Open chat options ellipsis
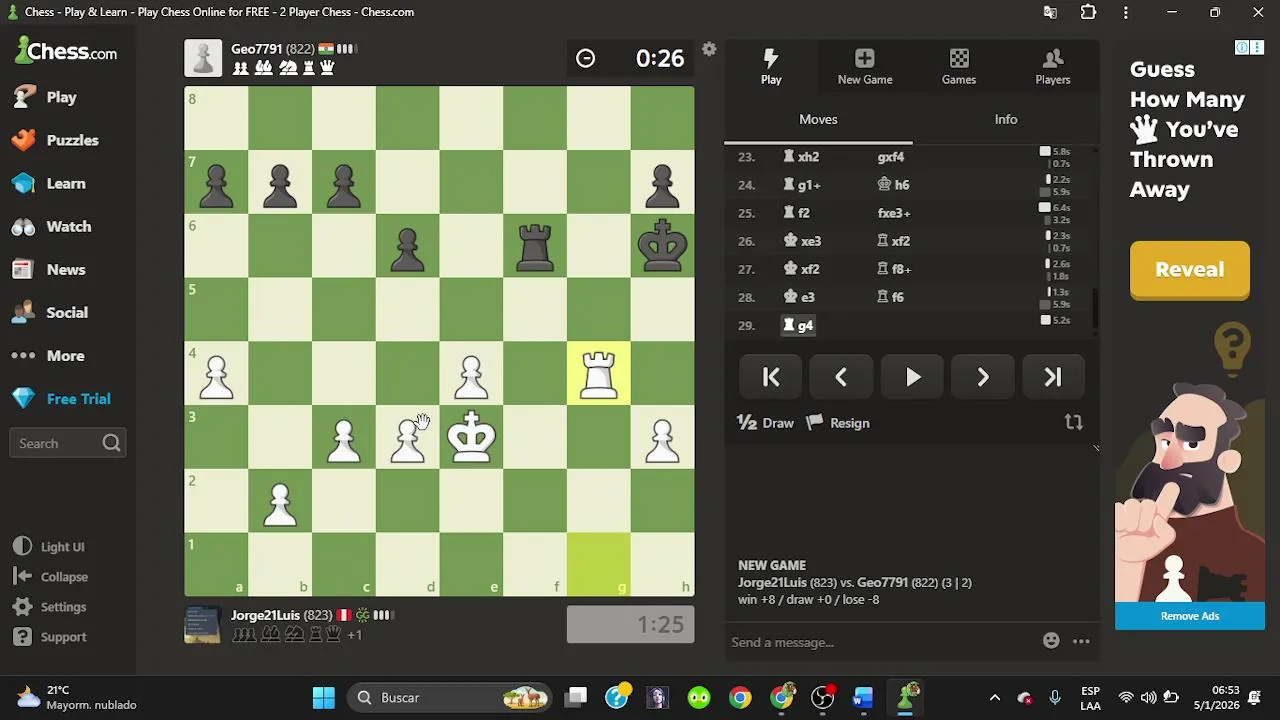The width and height of the screenshot is (1280, 720). coord(1081,641)
